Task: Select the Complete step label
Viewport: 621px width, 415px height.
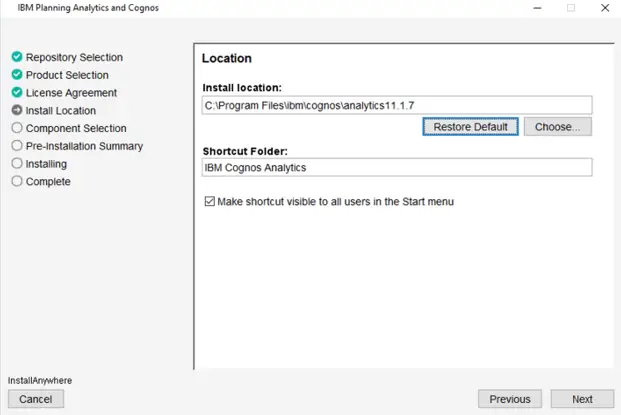Action: point(48,182)
